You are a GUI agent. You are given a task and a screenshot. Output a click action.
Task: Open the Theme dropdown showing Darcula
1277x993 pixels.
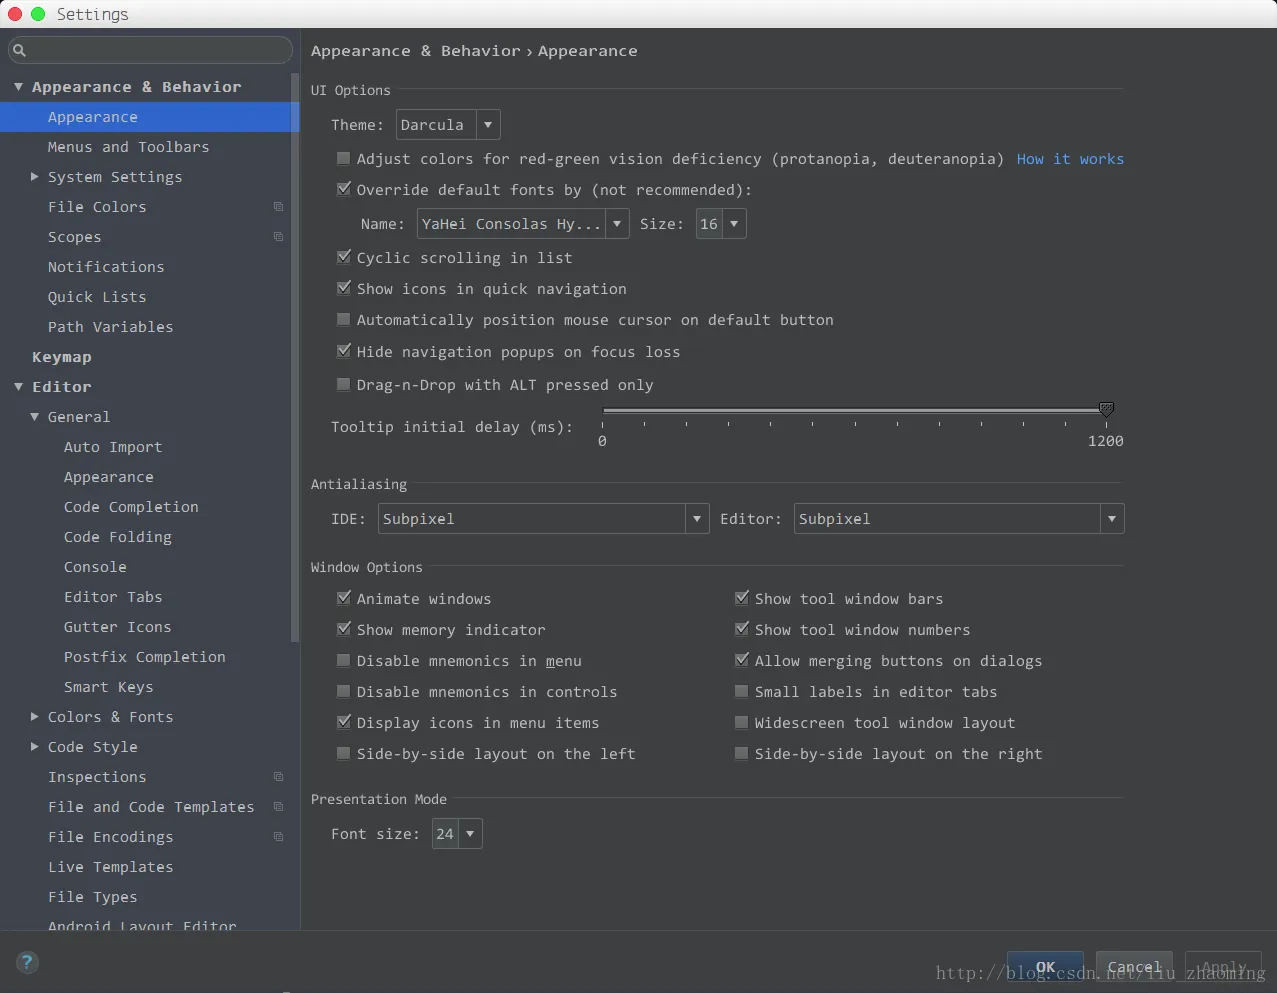(x=447, y=125)
